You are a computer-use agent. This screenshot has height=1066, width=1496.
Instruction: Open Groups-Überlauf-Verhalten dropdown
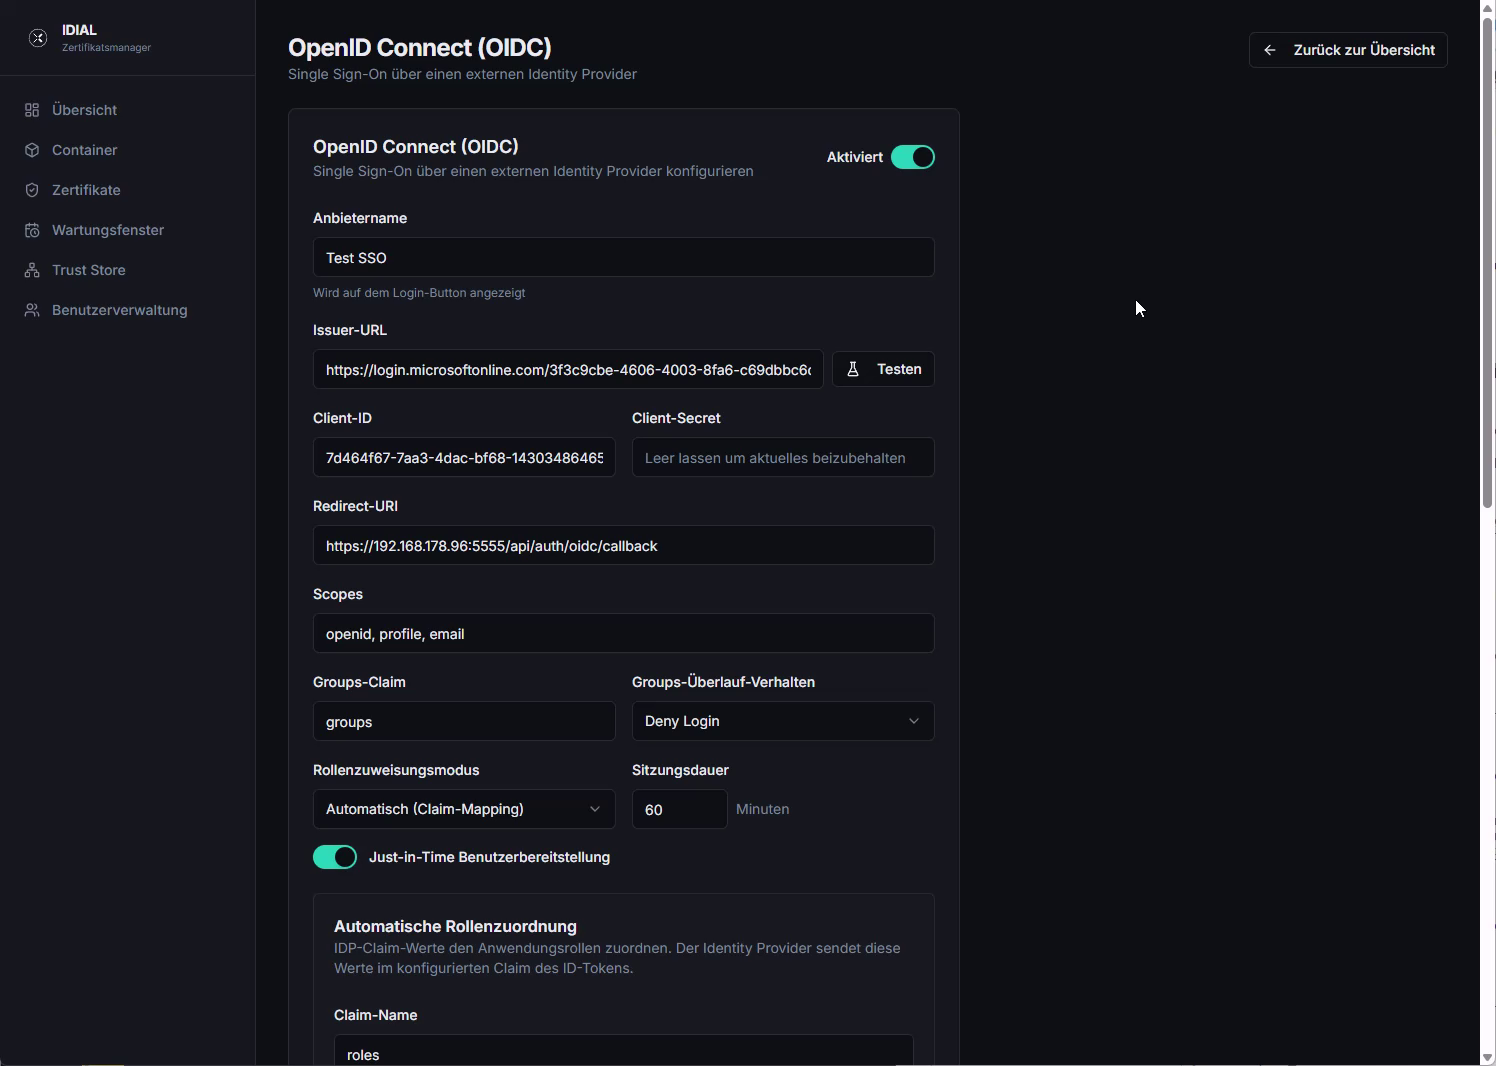pyautogui.click(x=783, y=721)
